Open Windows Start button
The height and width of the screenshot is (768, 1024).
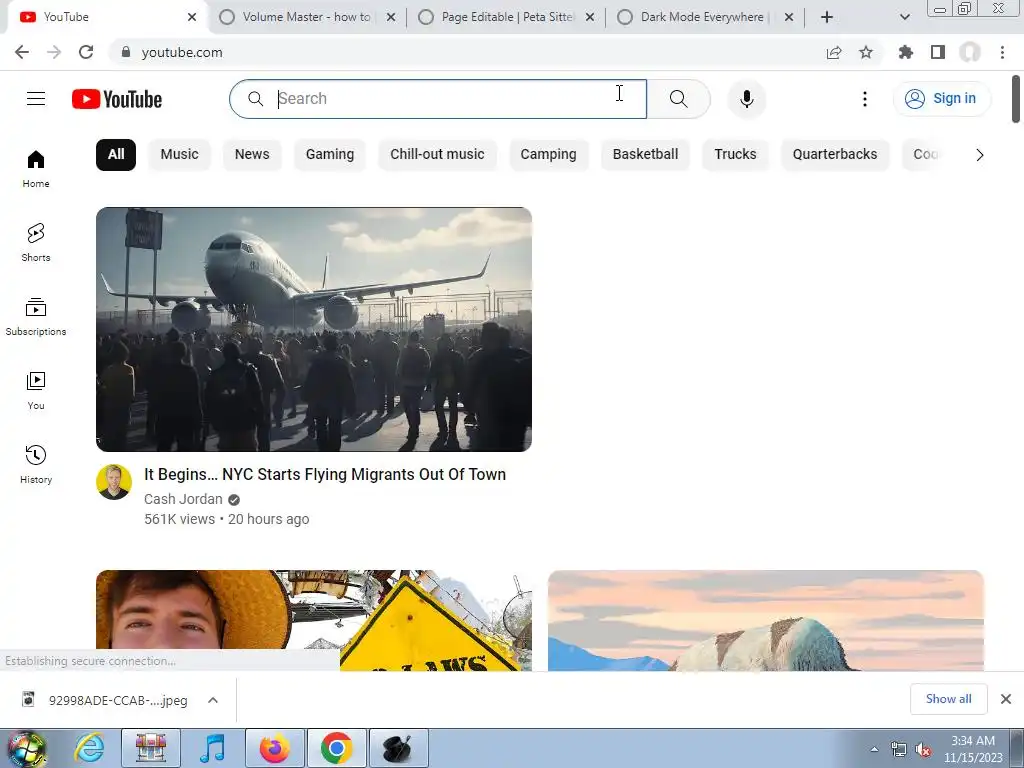(x=27, y=748)
